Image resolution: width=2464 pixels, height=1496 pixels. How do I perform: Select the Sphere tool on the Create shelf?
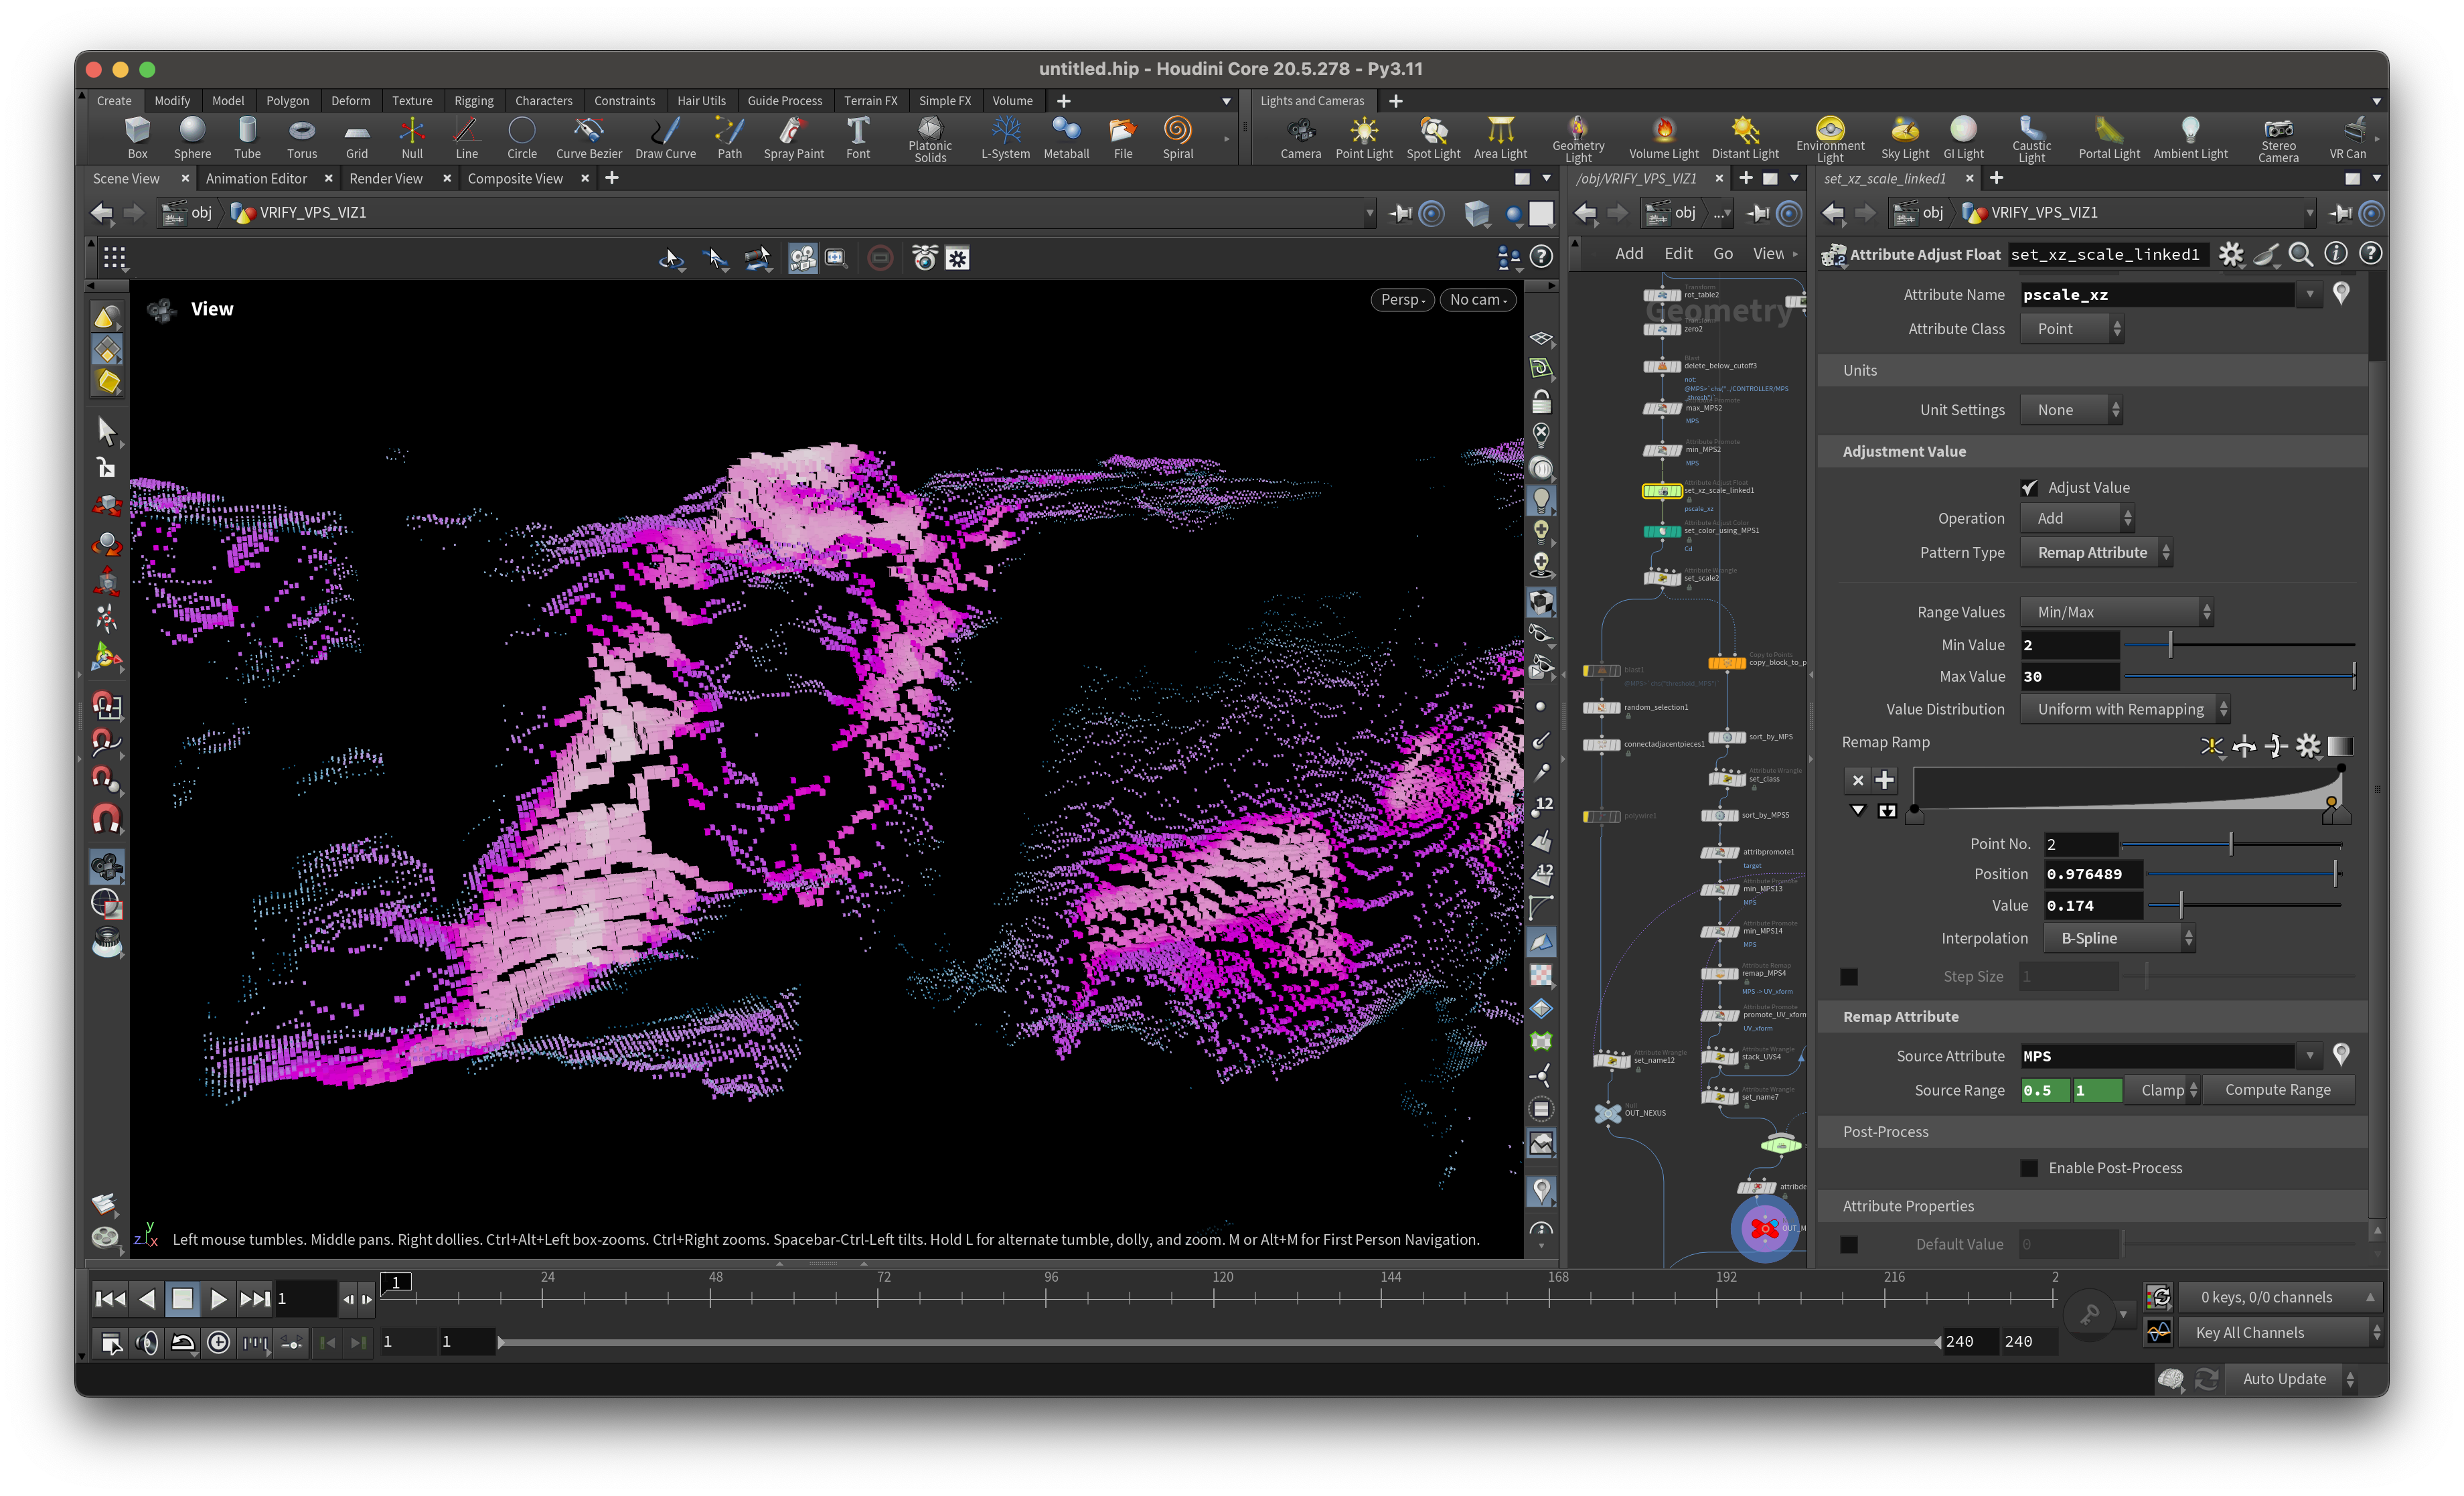click(192, 137)
